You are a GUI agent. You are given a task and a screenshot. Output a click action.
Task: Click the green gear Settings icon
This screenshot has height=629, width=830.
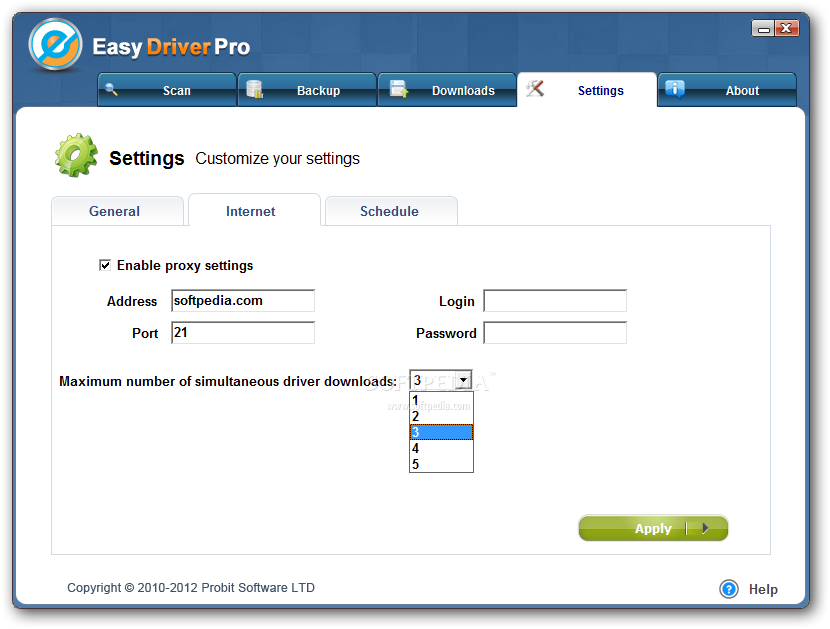76,155
